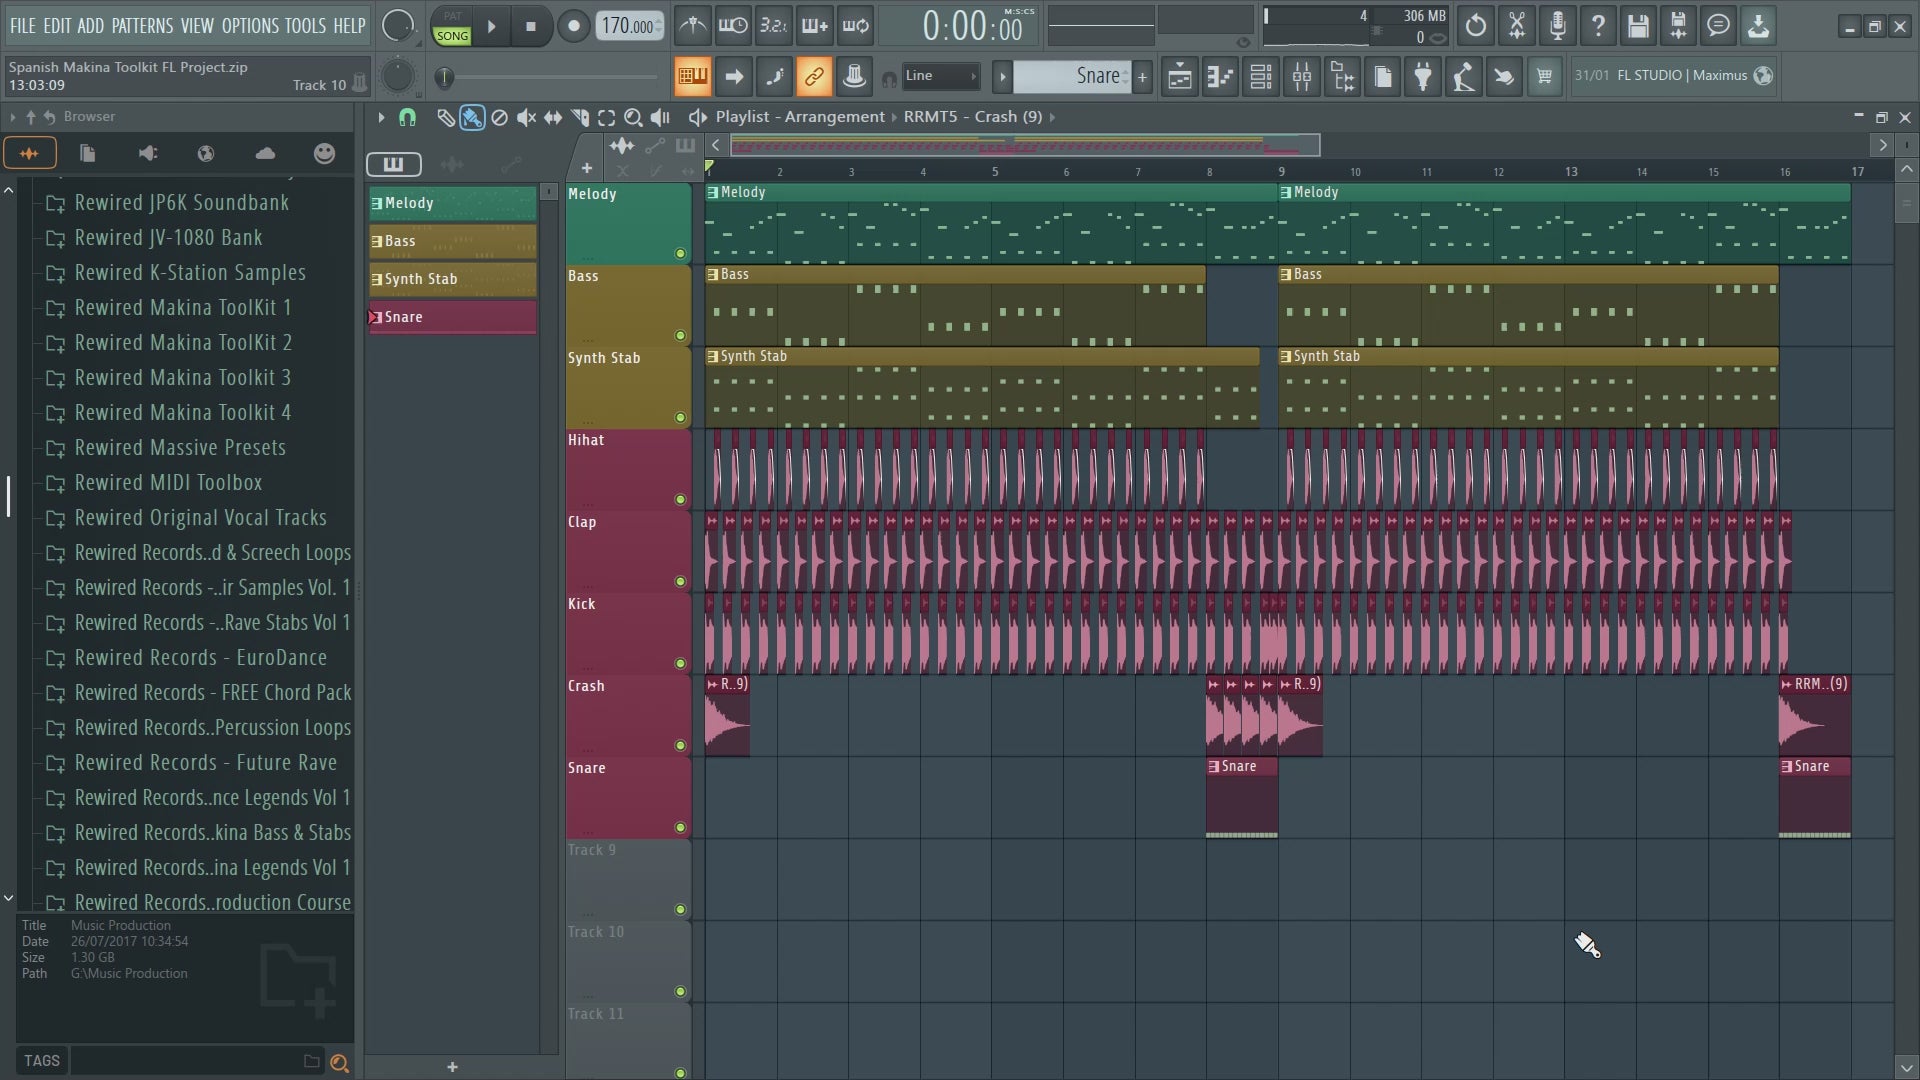Select the Zoom magnifier tool in playlist

633,117
